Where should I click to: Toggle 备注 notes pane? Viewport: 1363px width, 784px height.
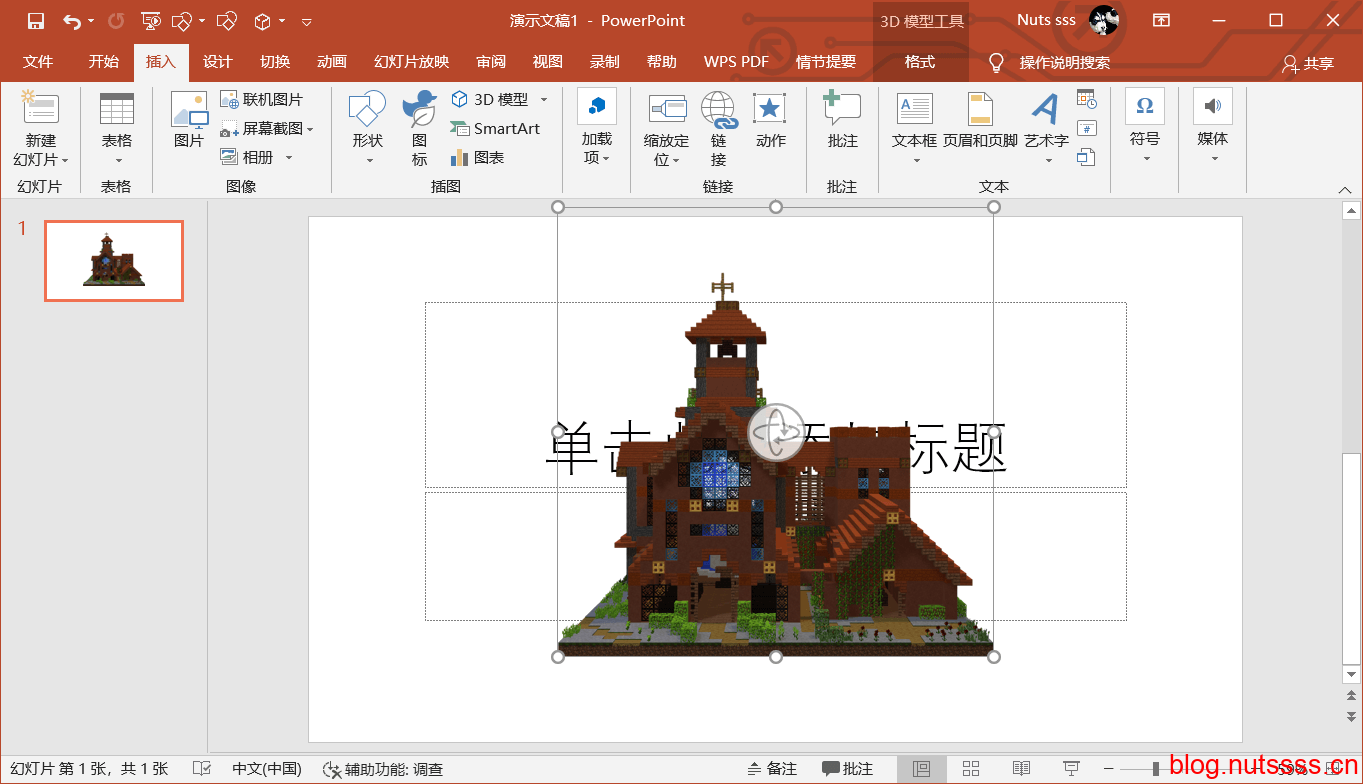[x=772, y=769]
